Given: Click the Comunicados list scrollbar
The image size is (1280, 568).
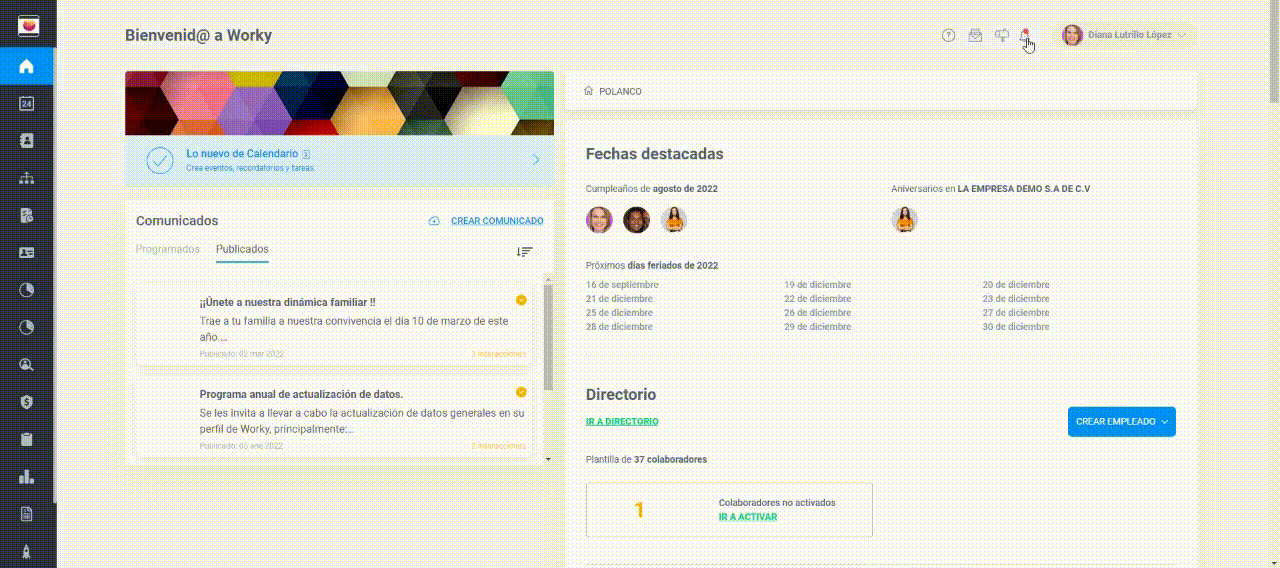Looking at the screenshot, I should (x=547, y=337).
